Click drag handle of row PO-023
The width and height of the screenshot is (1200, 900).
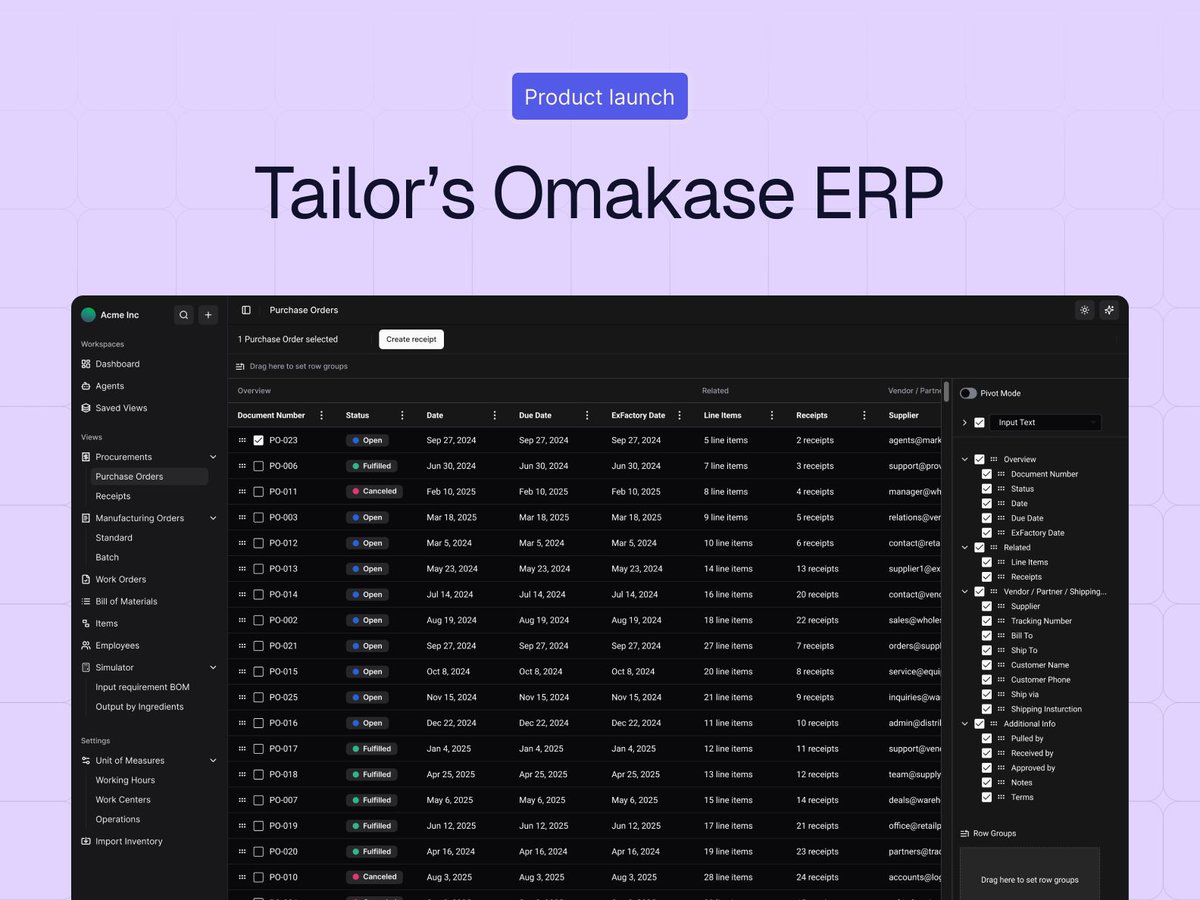tap(242, 440)
